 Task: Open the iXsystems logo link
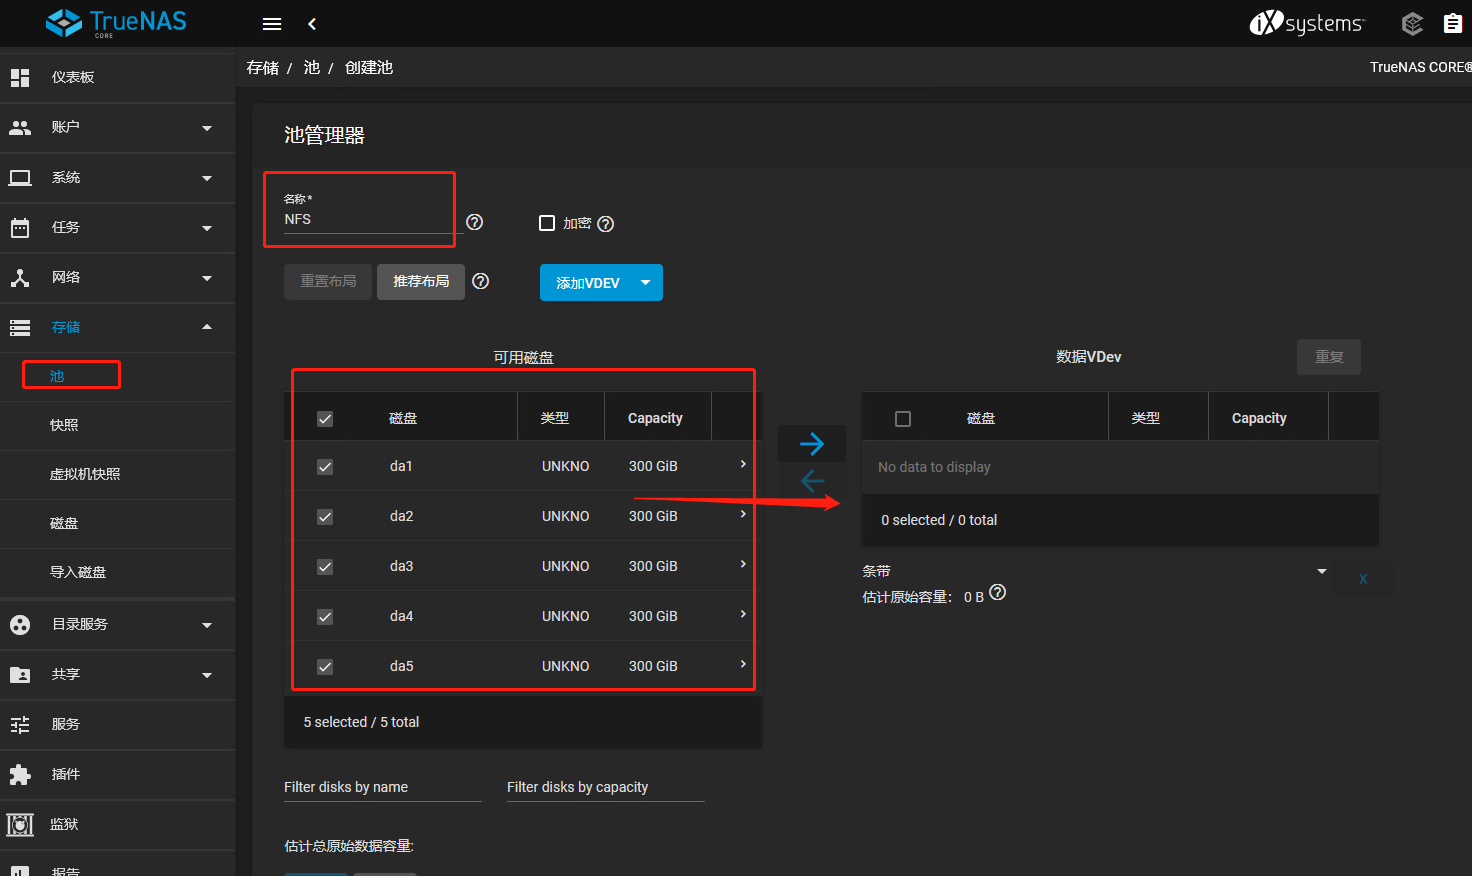pyautogui.click(x=1306, y=23)
